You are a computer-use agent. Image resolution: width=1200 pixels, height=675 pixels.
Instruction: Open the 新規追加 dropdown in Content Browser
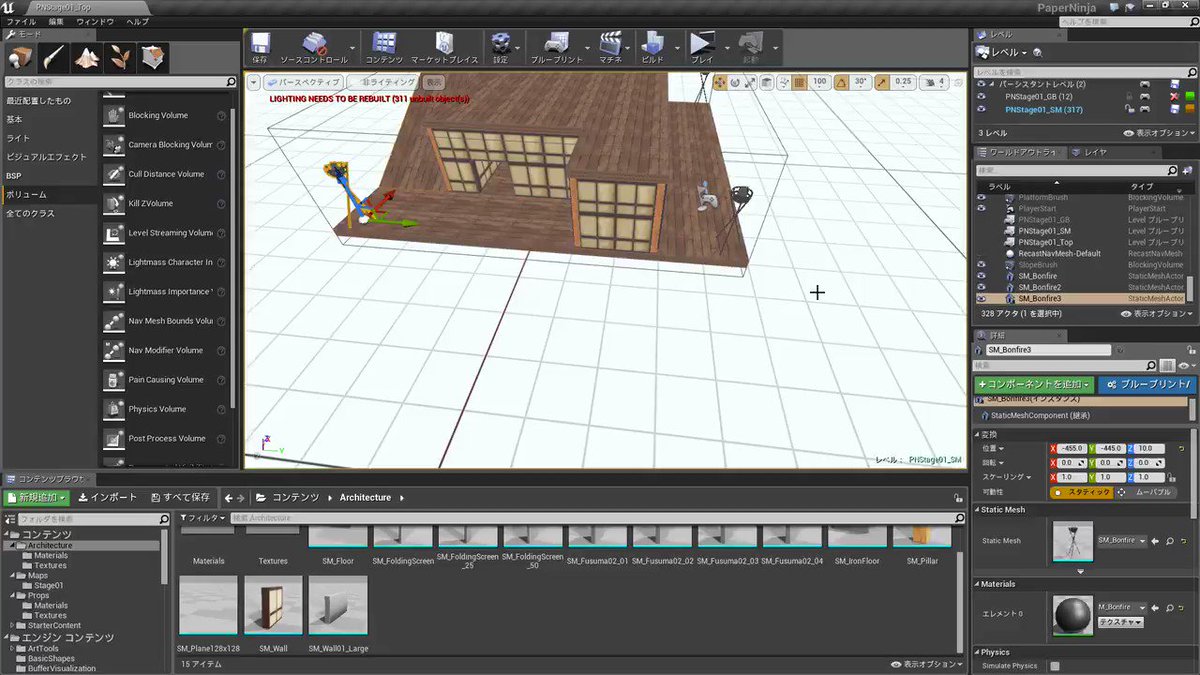[35, 497]
